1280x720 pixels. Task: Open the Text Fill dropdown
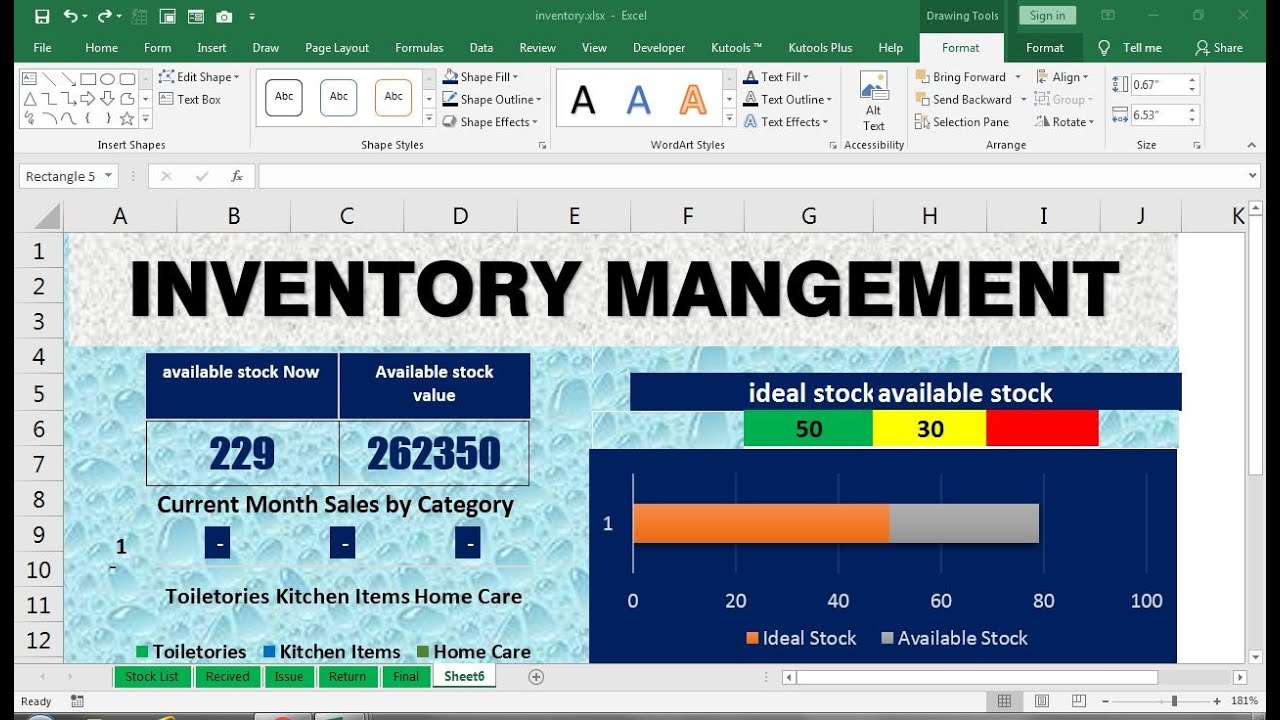click(777, 77)
